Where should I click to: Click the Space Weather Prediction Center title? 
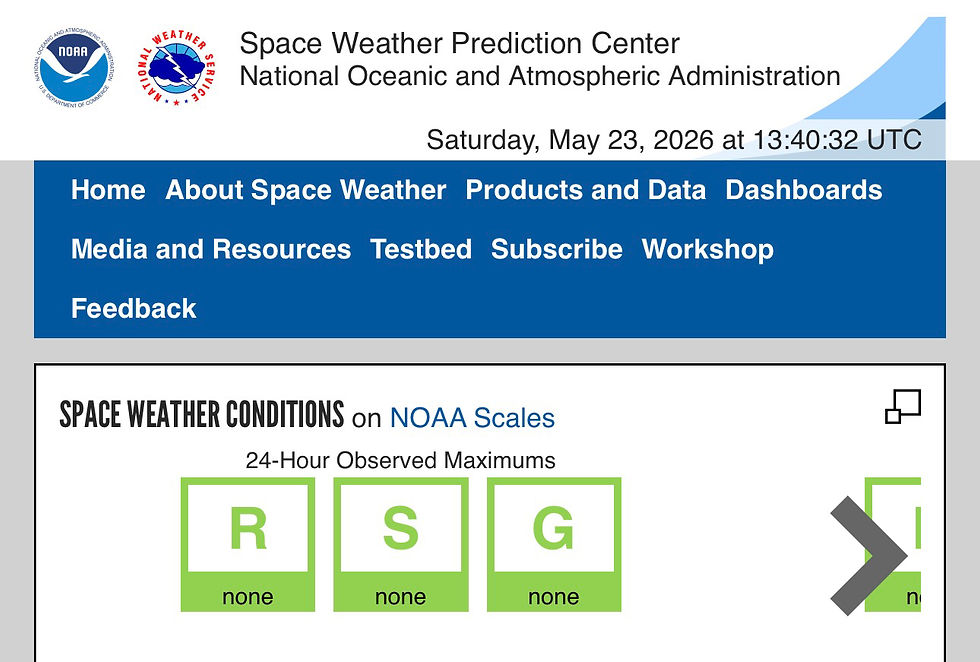pos(459,44)
